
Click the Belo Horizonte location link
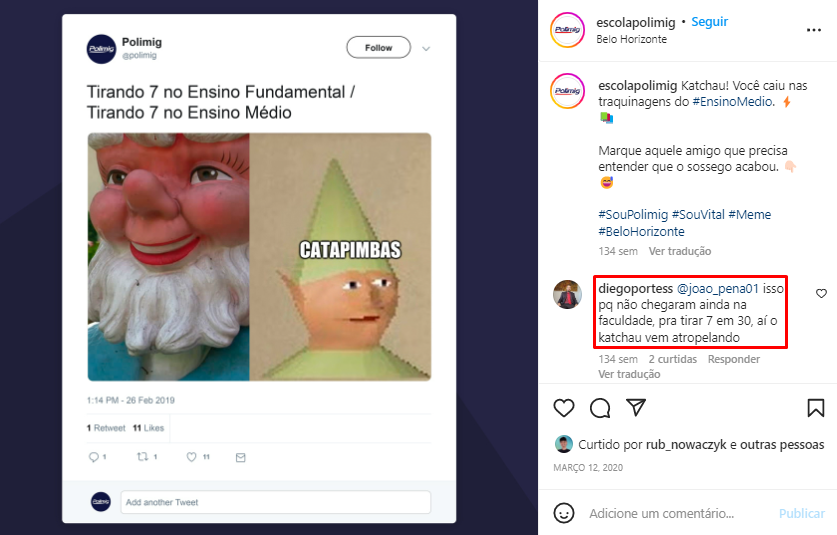(x=629, y=39)
